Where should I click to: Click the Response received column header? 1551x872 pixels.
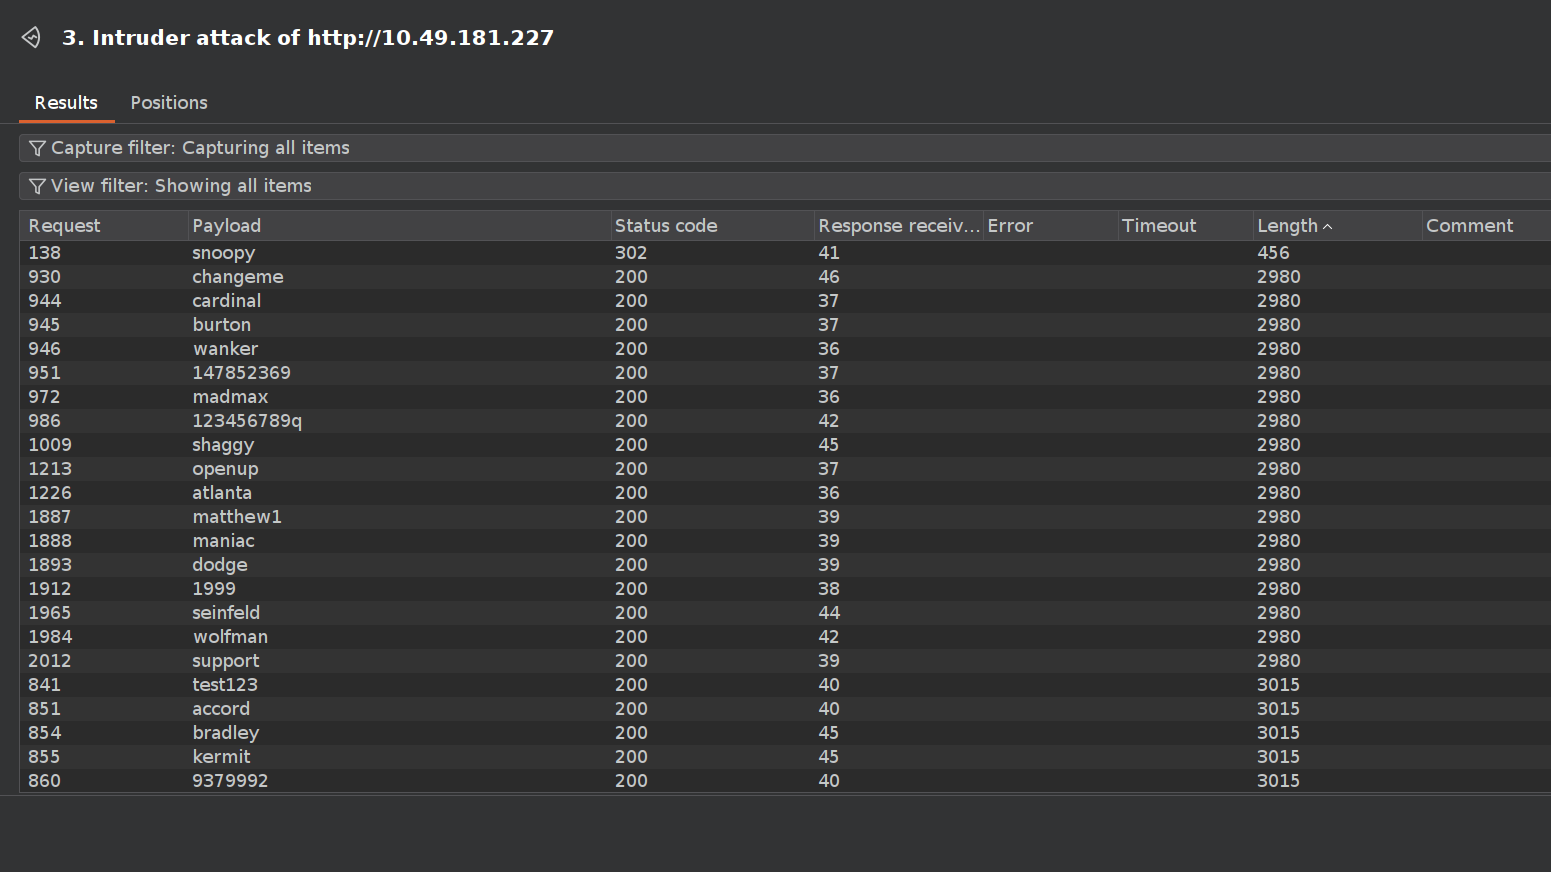[x=898, y=226]
